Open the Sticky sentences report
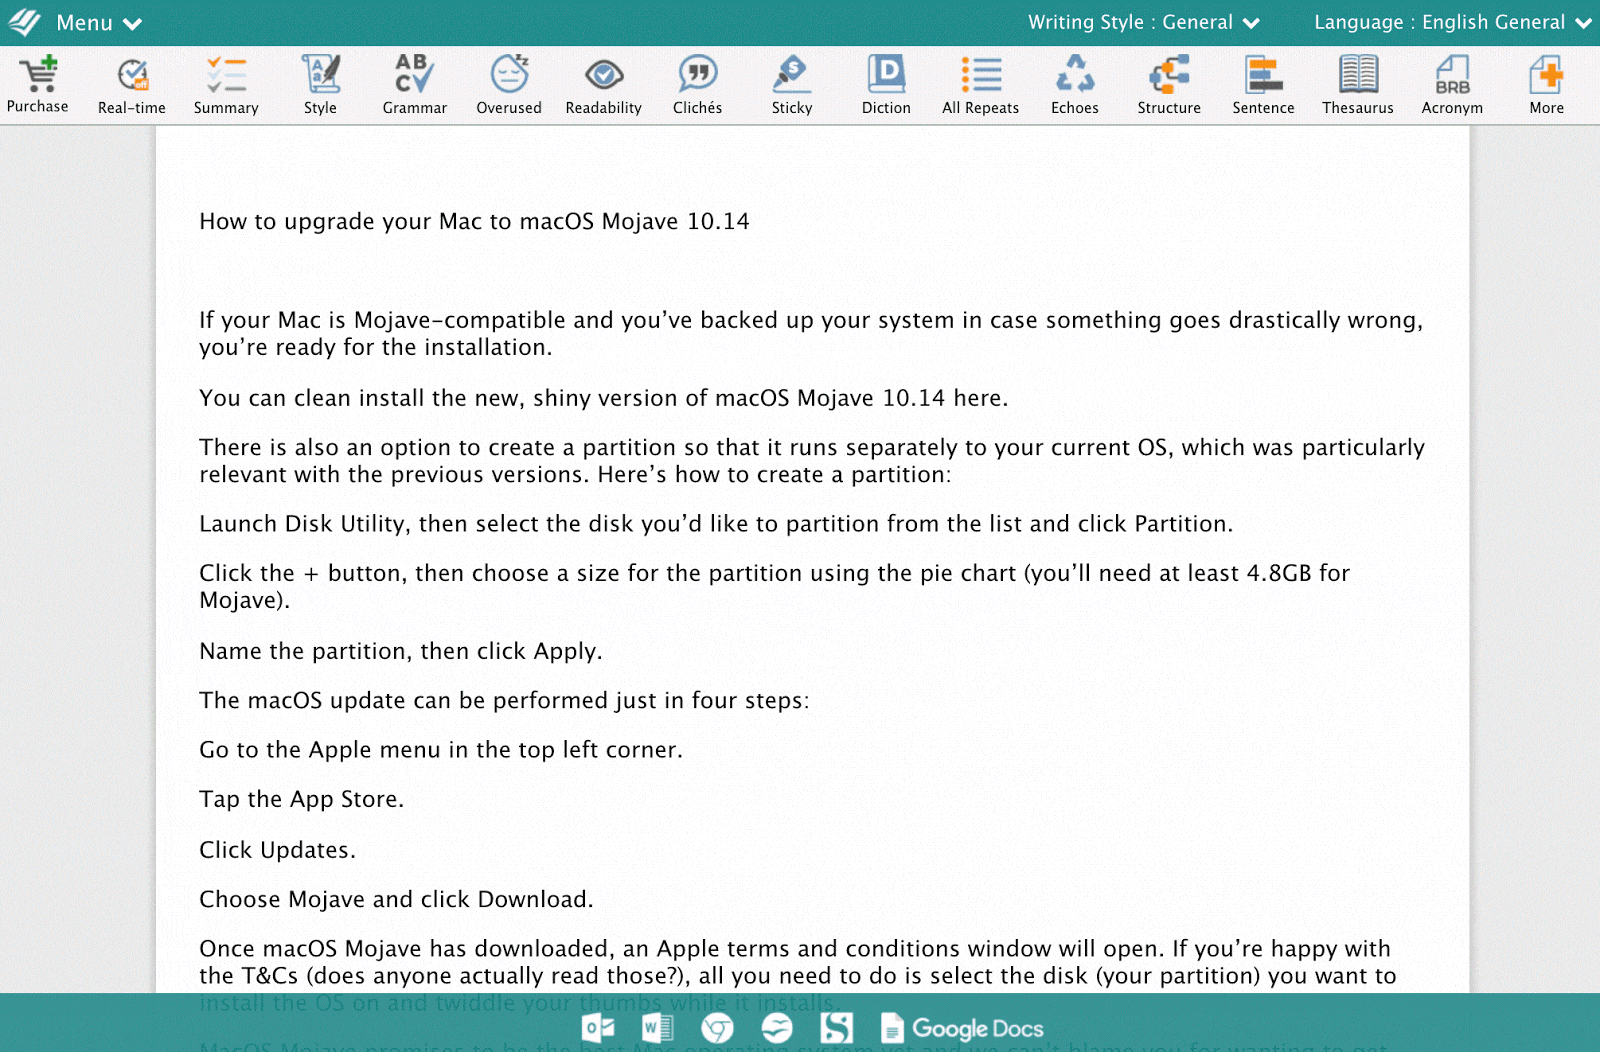Viewport: 1600px width, 1052px height. [792, 85]
